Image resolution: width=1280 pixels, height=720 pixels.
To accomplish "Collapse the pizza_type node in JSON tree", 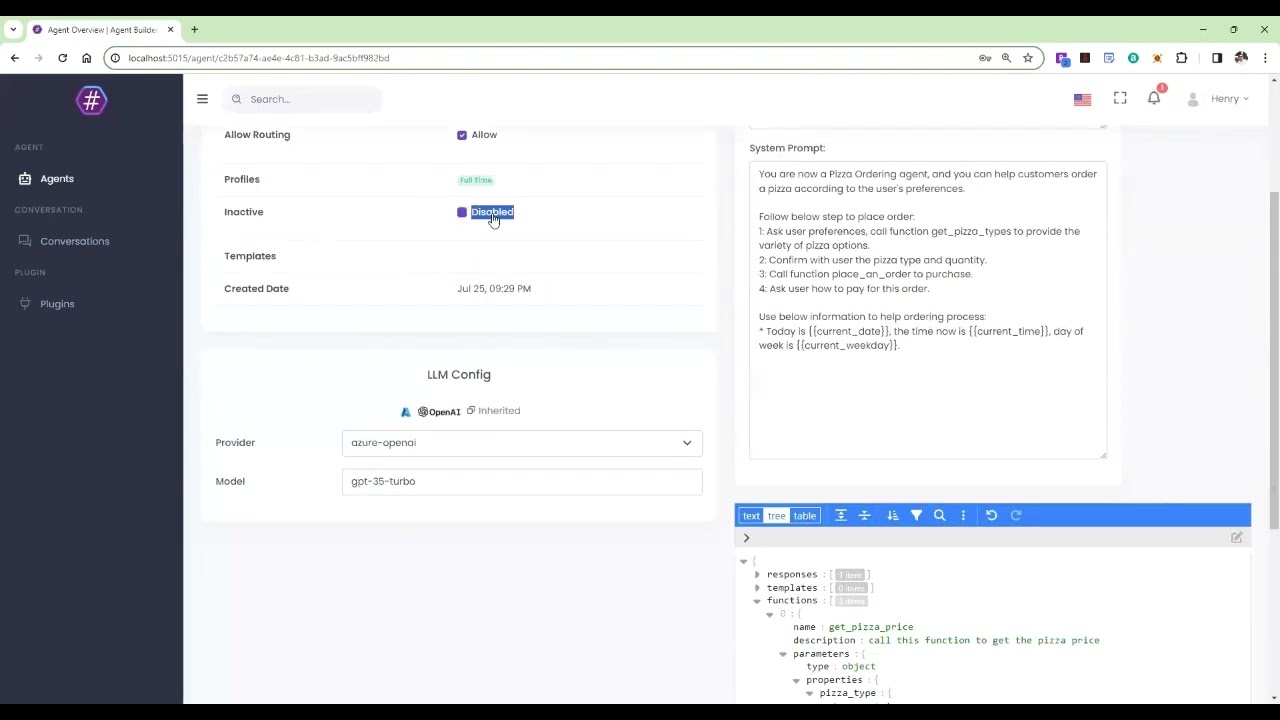I will tap(809, 693).
